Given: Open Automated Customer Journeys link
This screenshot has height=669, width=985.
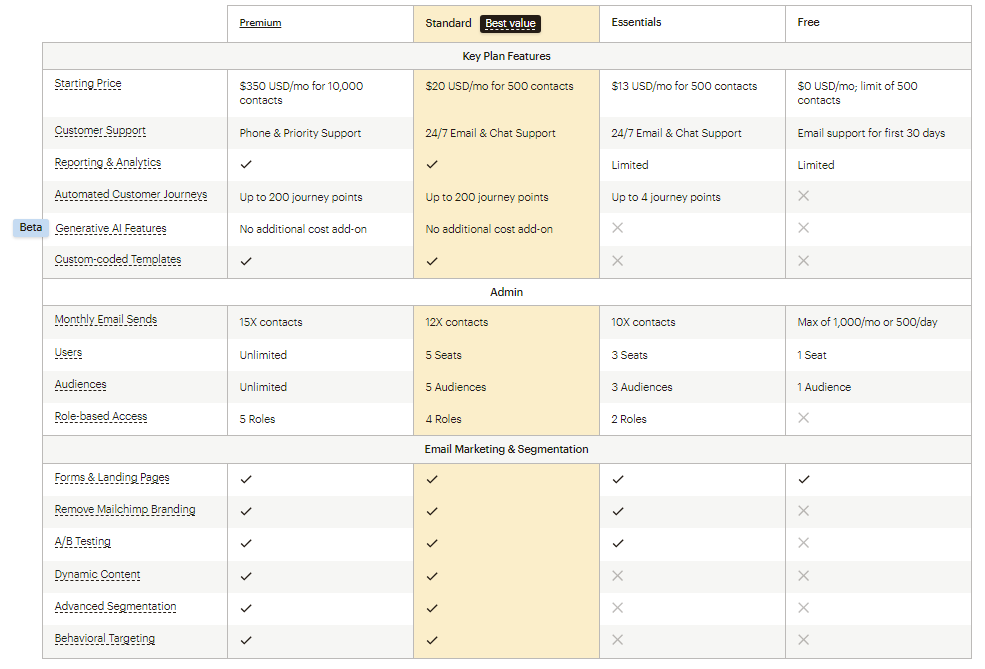Looking at the screenshot, I should click(x=131, y=194).
